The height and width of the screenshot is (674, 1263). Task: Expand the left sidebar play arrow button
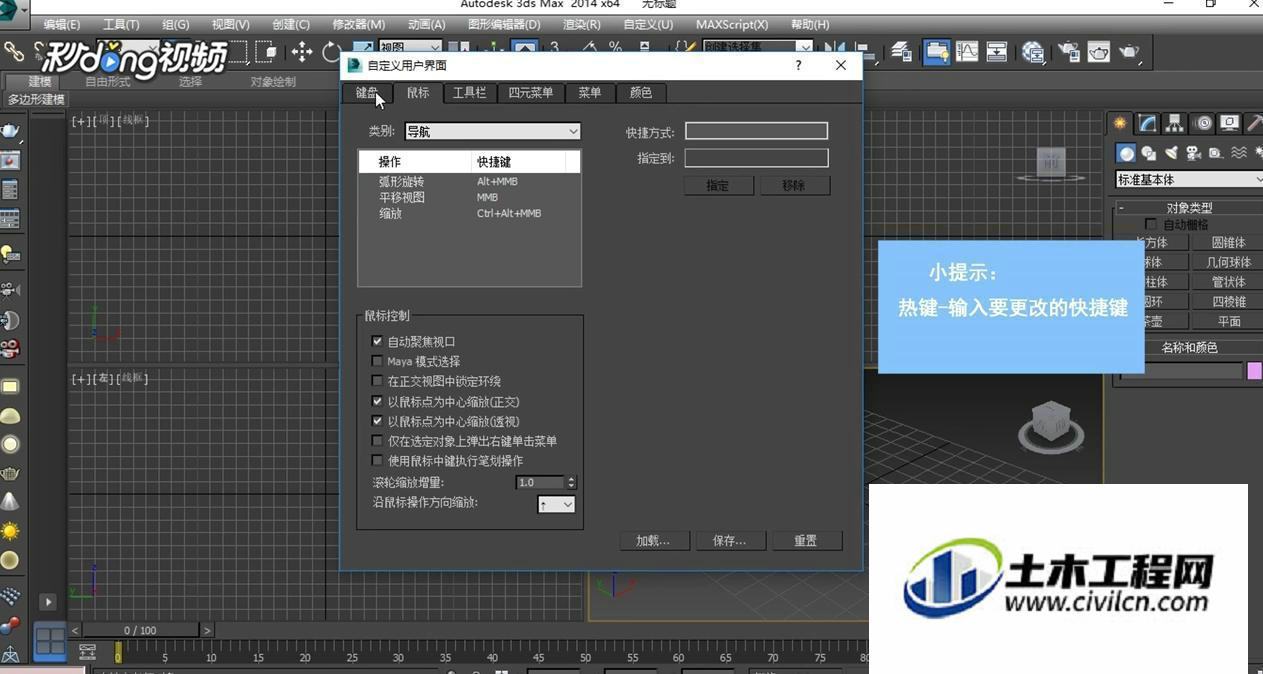click(47, 602)
